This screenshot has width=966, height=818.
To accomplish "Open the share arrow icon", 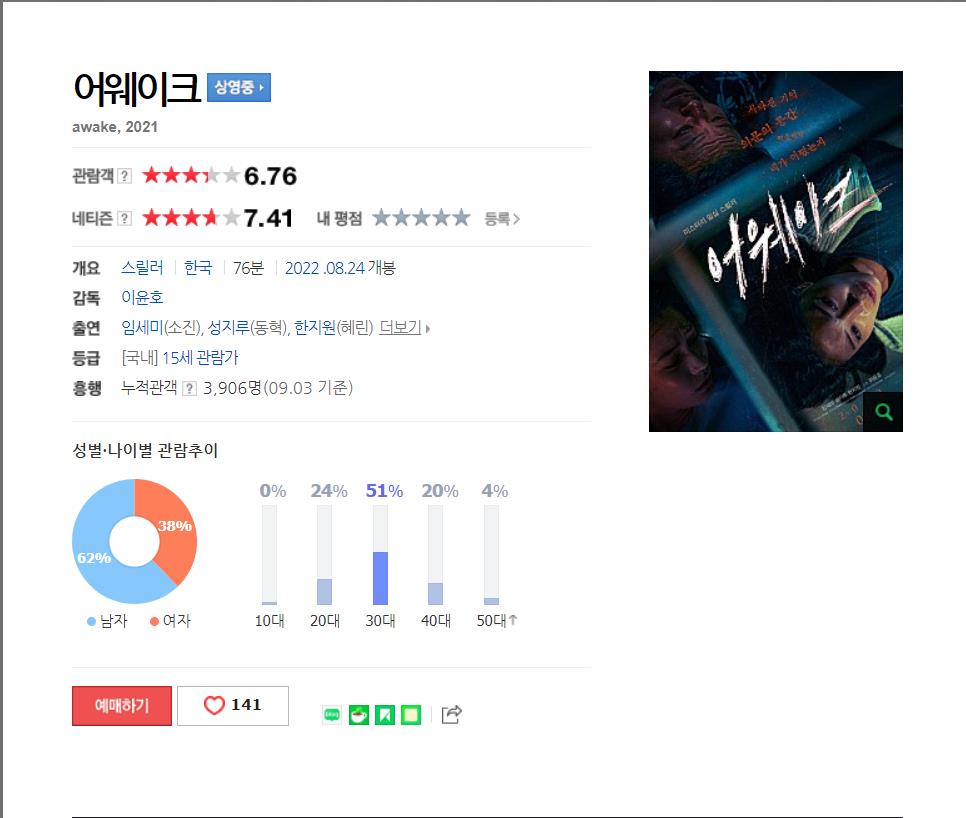I will (x=451, y=715).
